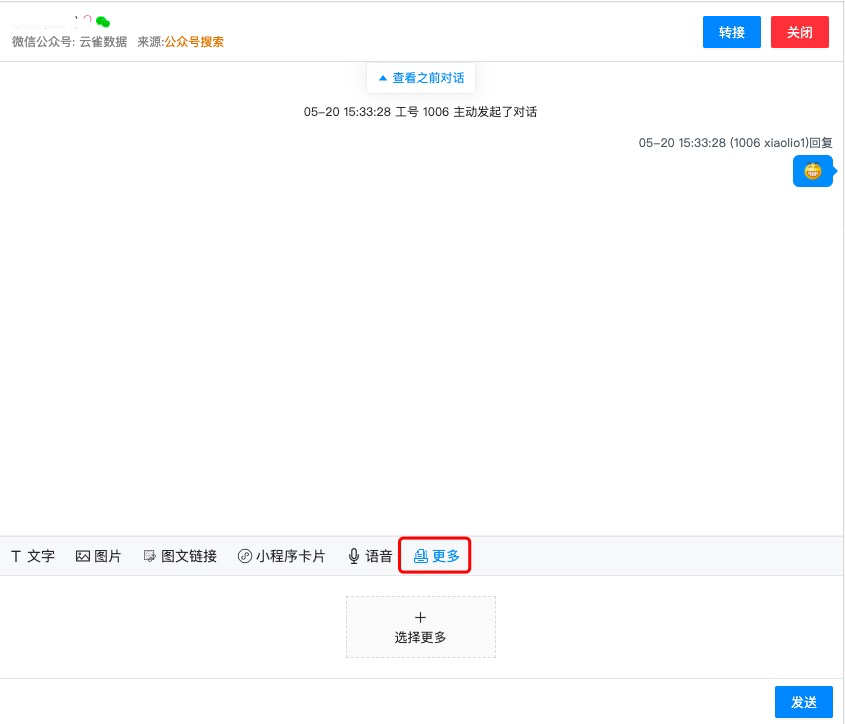Screen dimensions: 845x724
Task: Click the red 关闭 close button
Action: (799, 31)
